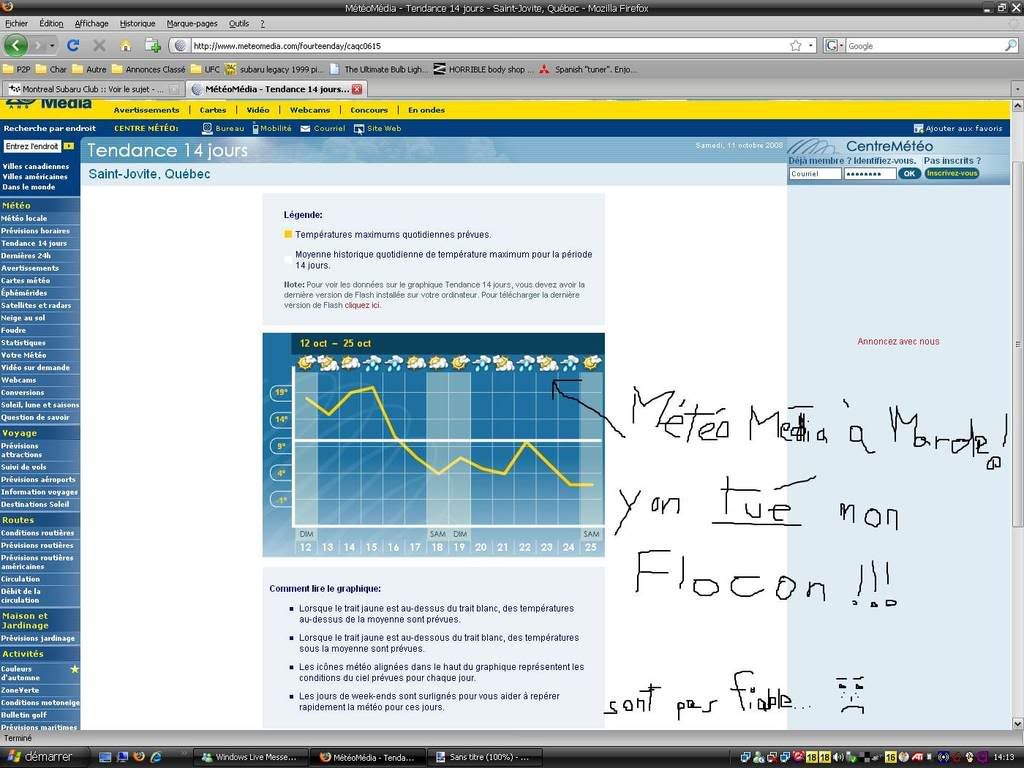Viewport: 1024px width, 768px height.
Task: Open the Autre bookmarks folder
Action: coord(89,69)
